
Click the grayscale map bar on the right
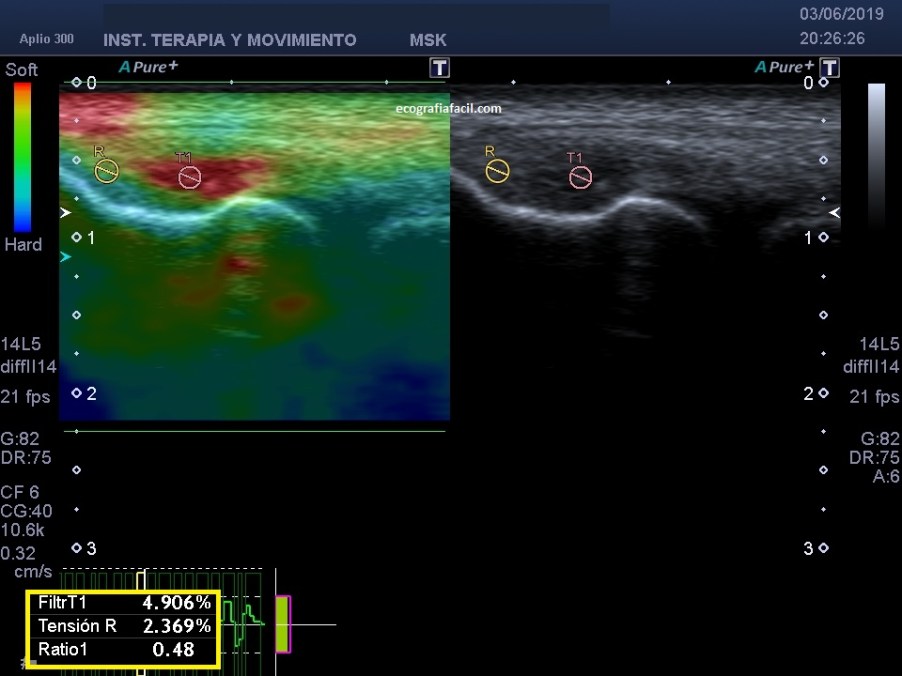point(876,155)
